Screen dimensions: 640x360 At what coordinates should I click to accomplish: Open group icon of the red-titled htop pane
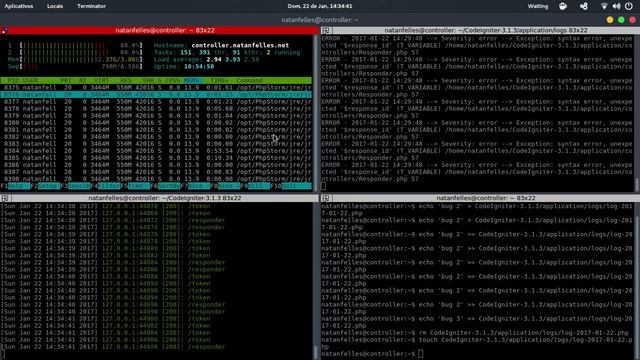click(4, 30)
